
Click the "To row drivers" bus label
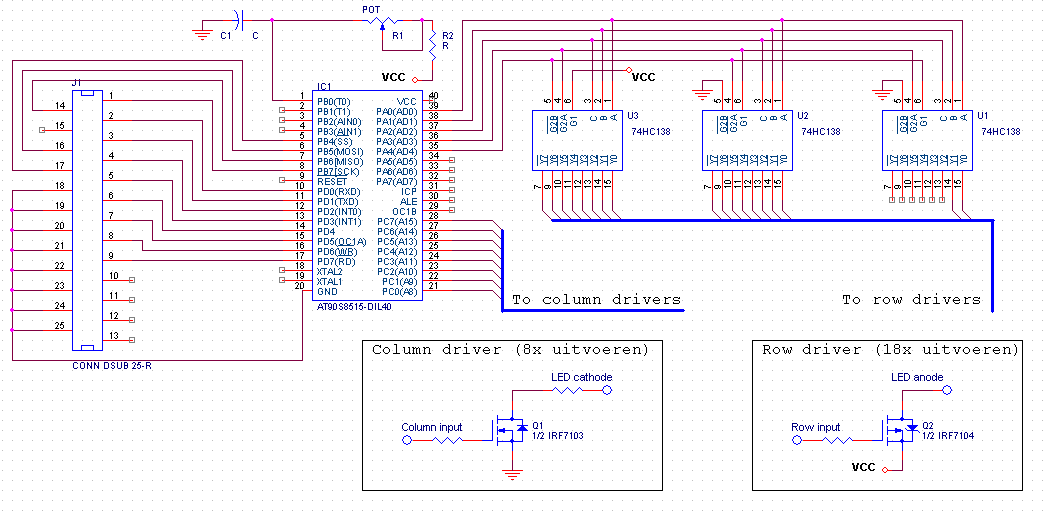[911, 299]
